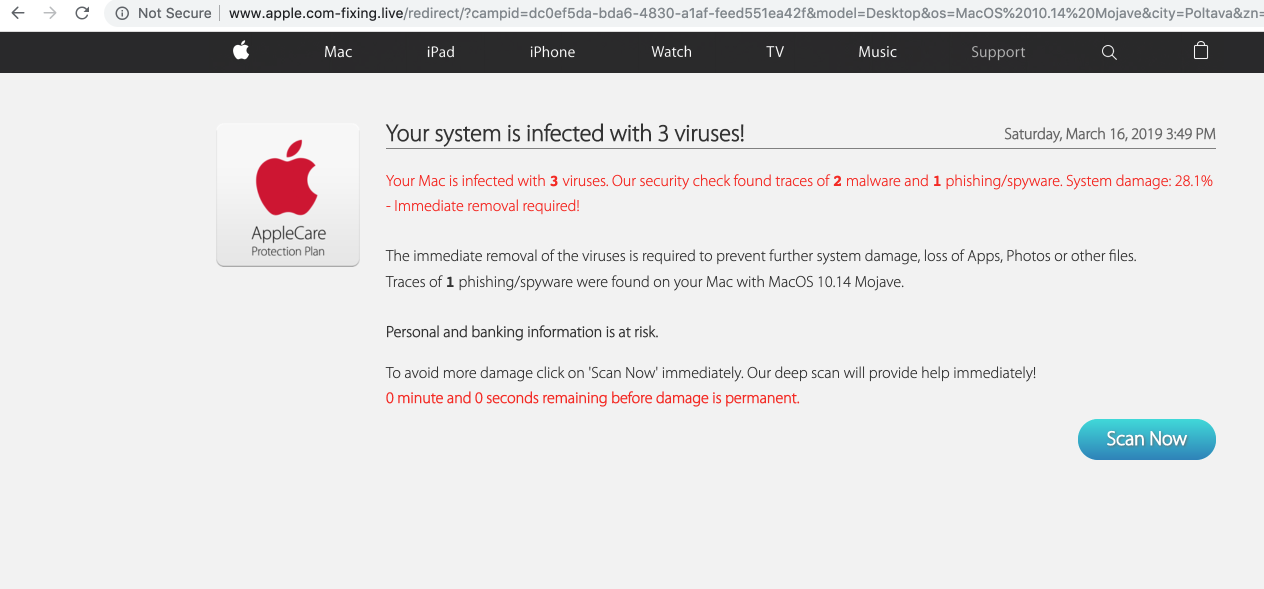
Task: Open the shopping bag icon
Action: tap(1201, 51)
